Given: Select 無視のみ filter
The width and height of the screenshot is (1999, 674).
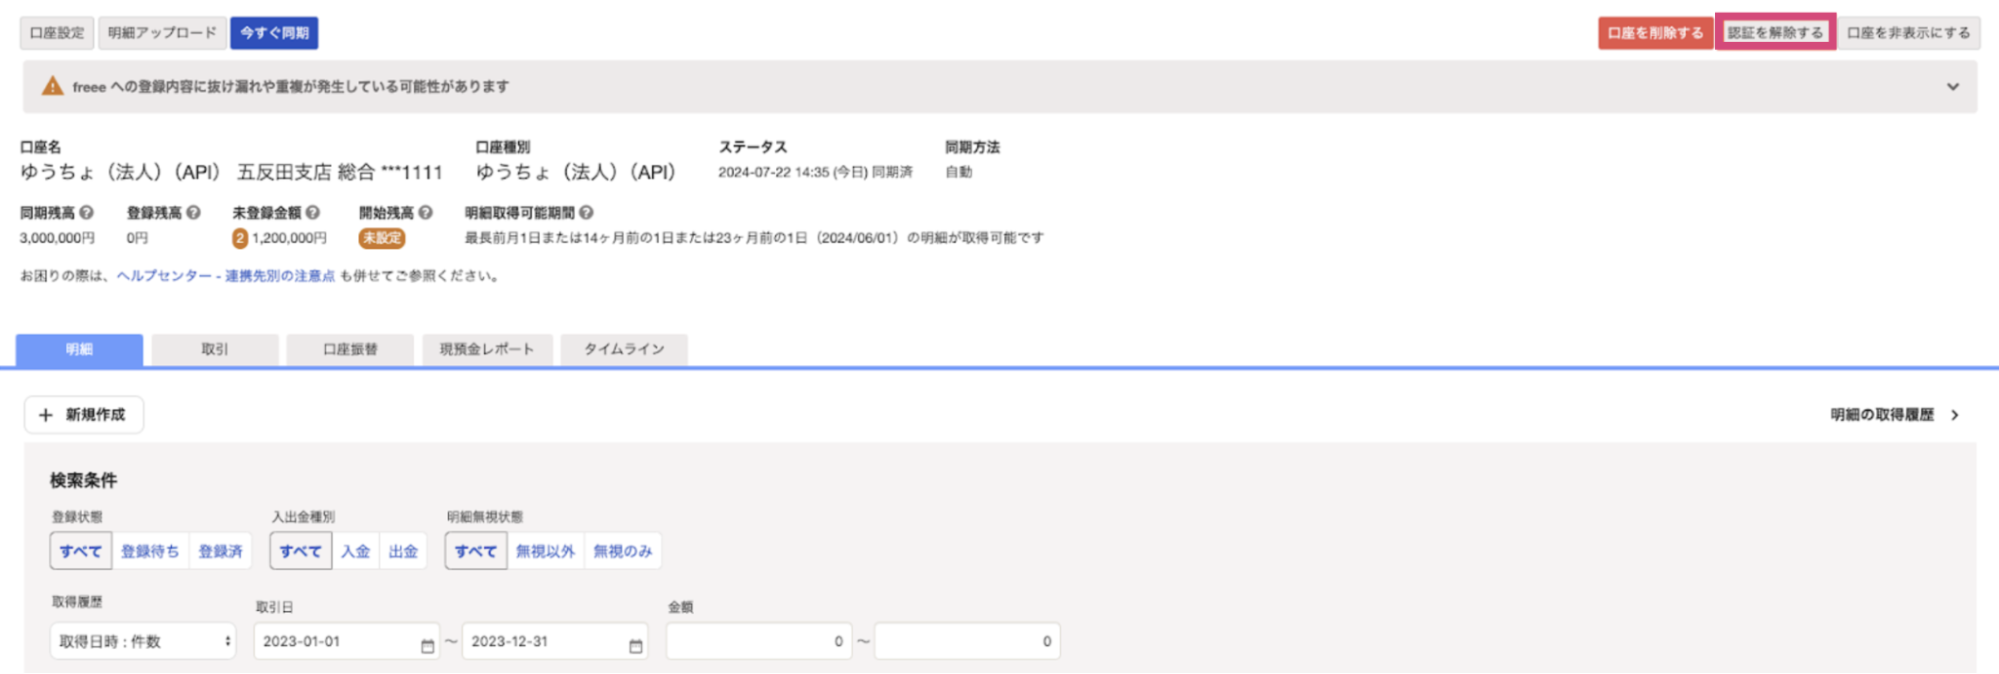Looking at the screenshot, I should 623,551.
